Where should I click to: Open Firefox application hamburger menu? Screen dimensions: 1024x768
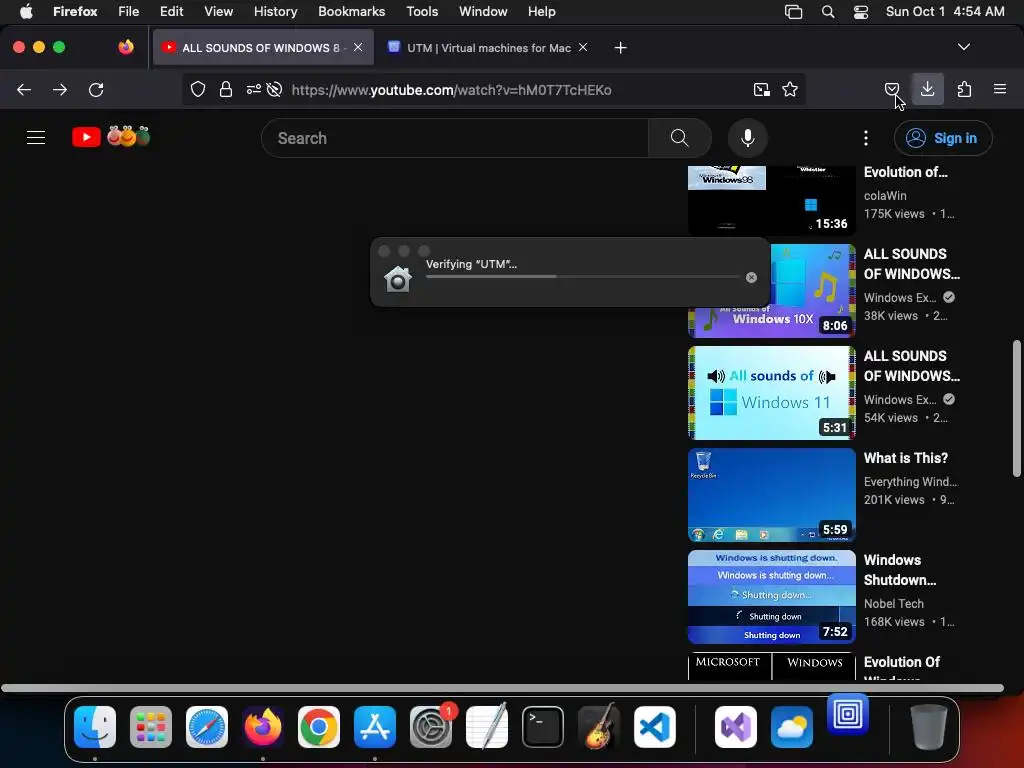[999, 89]
